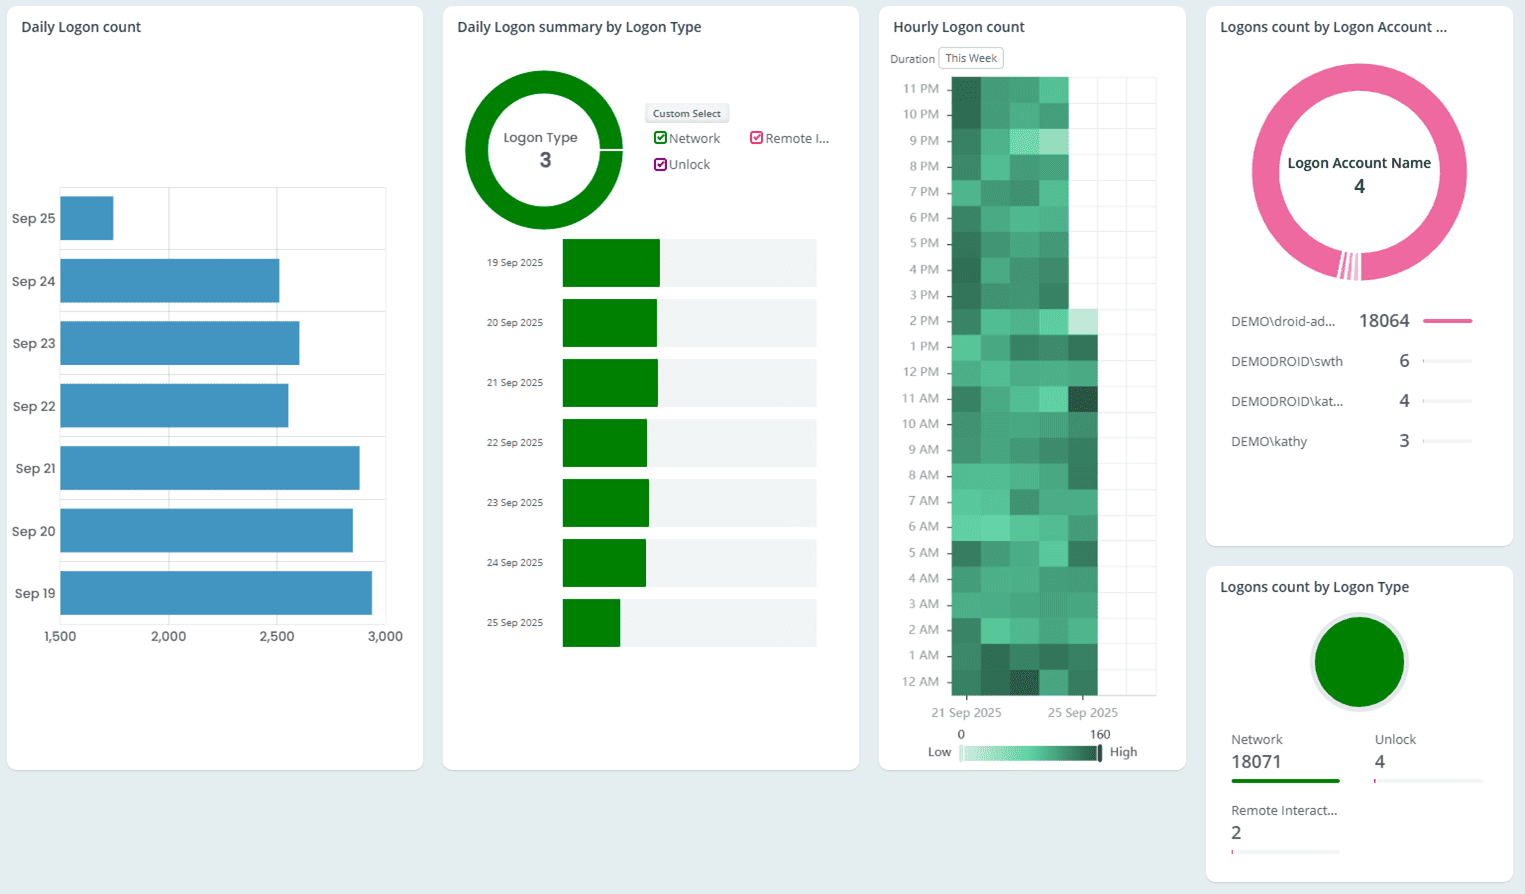Click the Sep 25 bar in Daily Logon count

tap(86, 217)
